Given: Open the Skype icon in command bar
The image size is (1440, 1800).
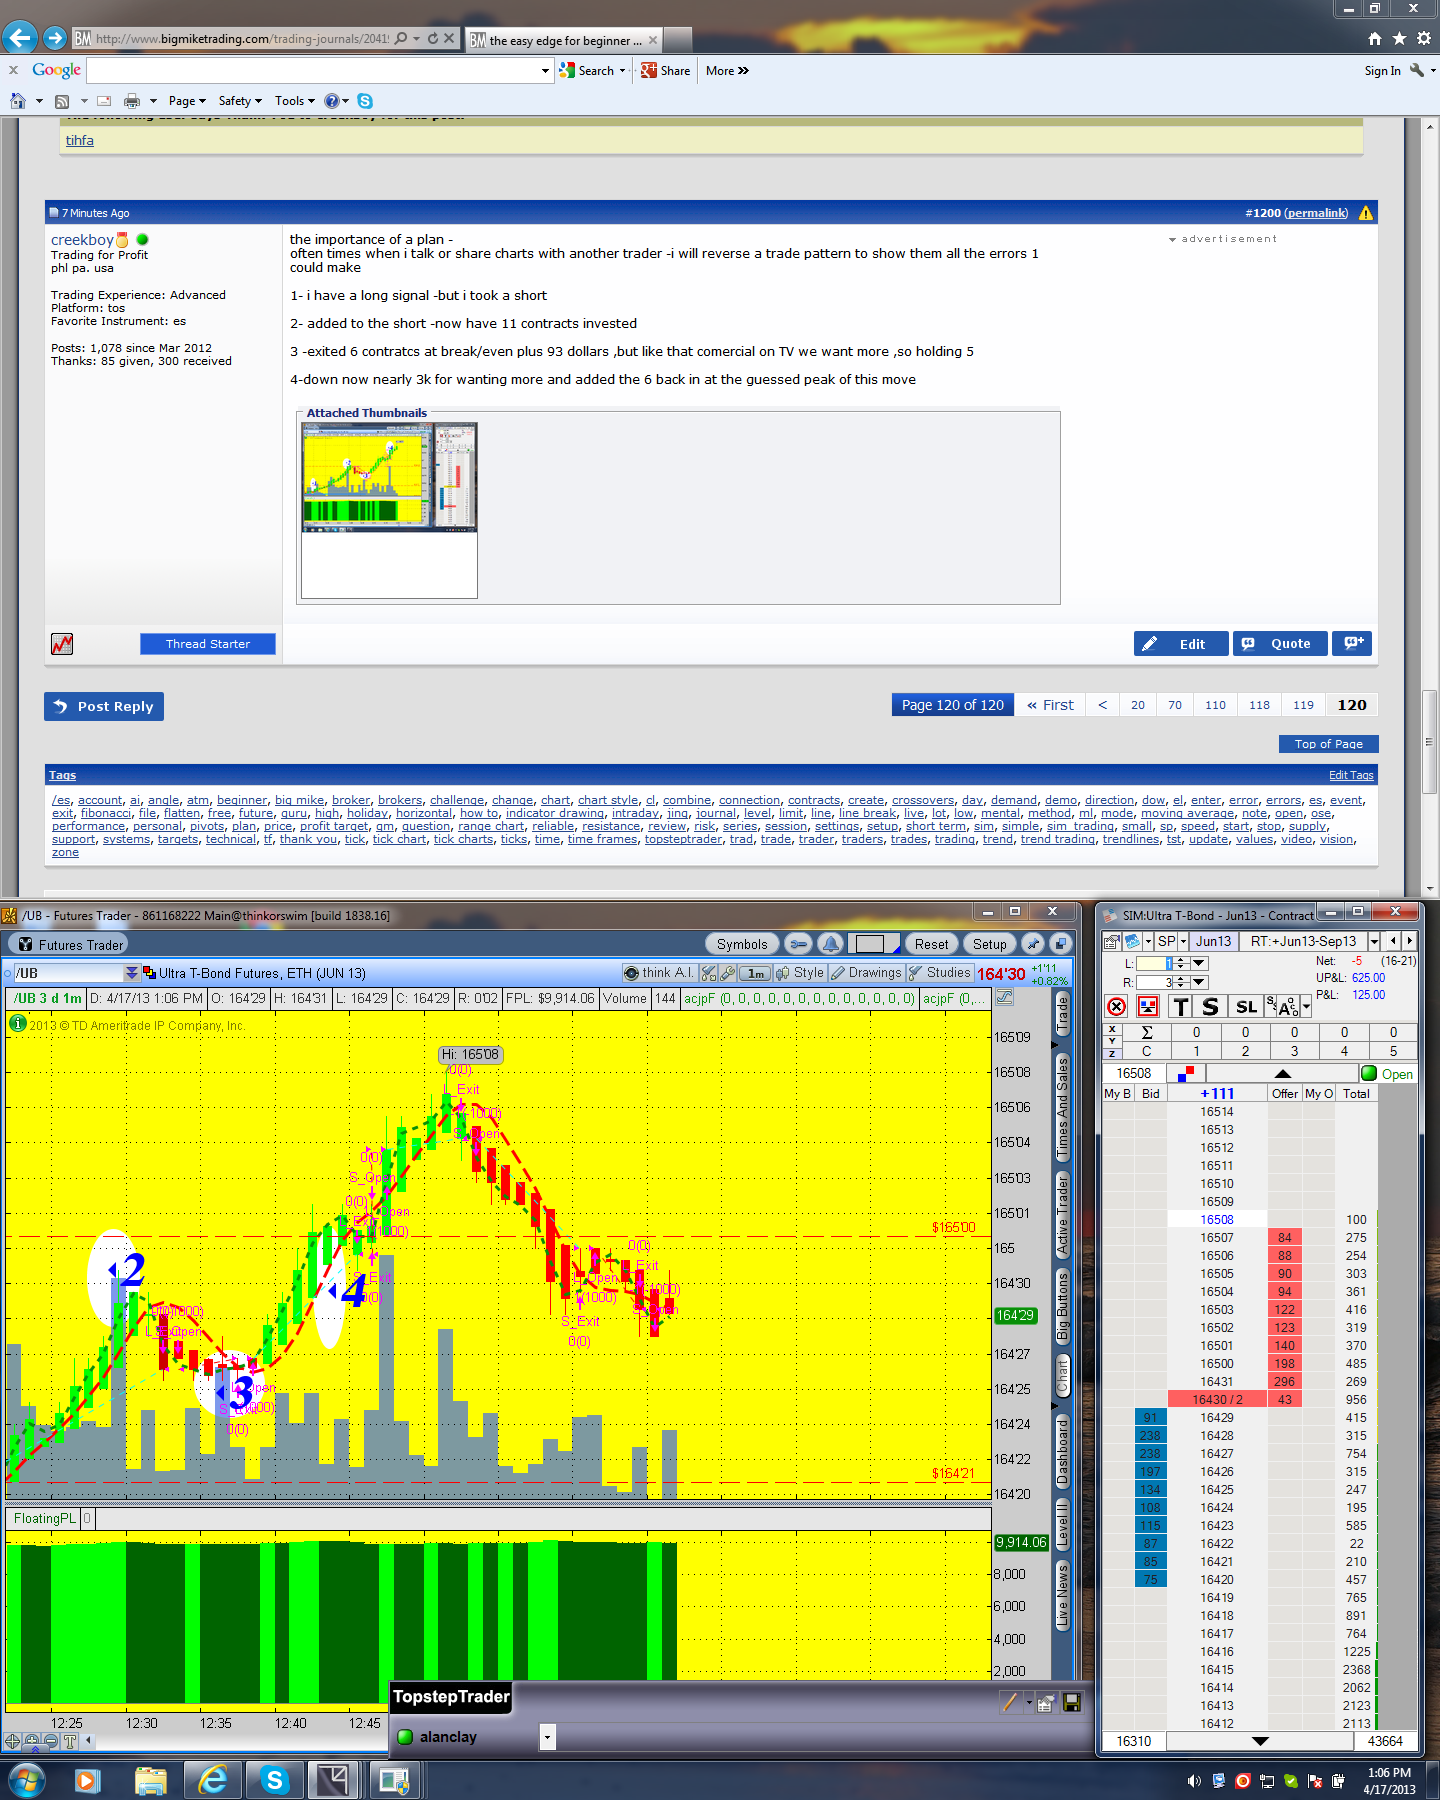Looking at the screenshot, I should coord(365,101).
